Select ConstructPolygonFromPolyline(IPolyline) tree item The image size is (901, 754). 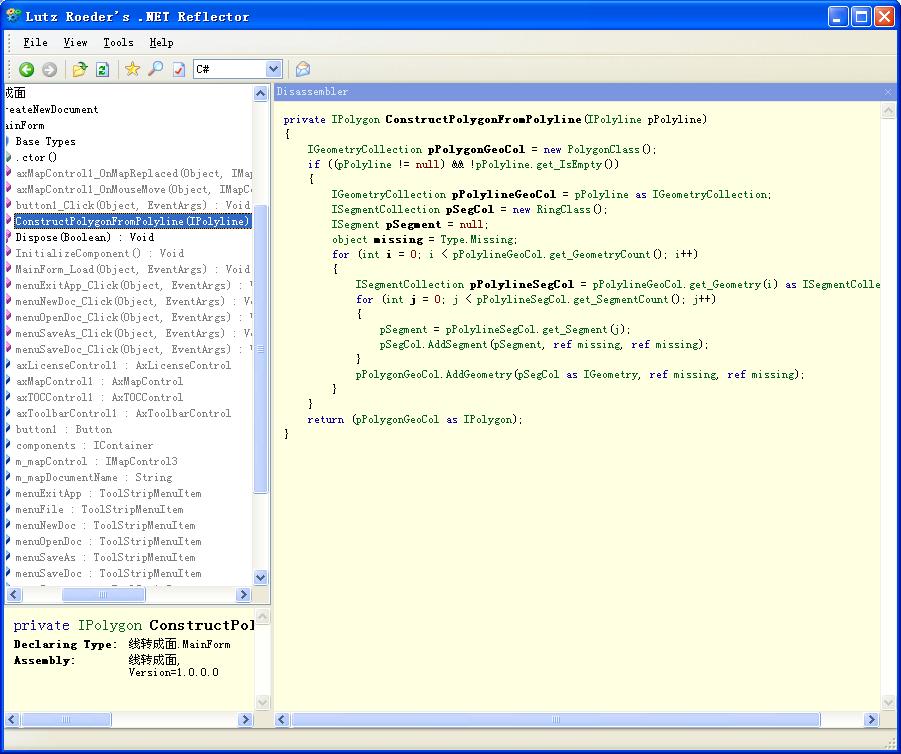pyautogui.click(x=132, y=221)
